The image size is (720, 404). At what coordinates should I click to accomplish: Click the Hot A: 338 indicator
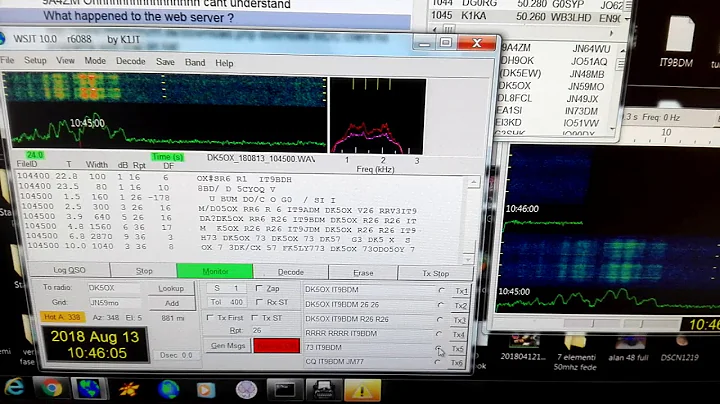62,317
